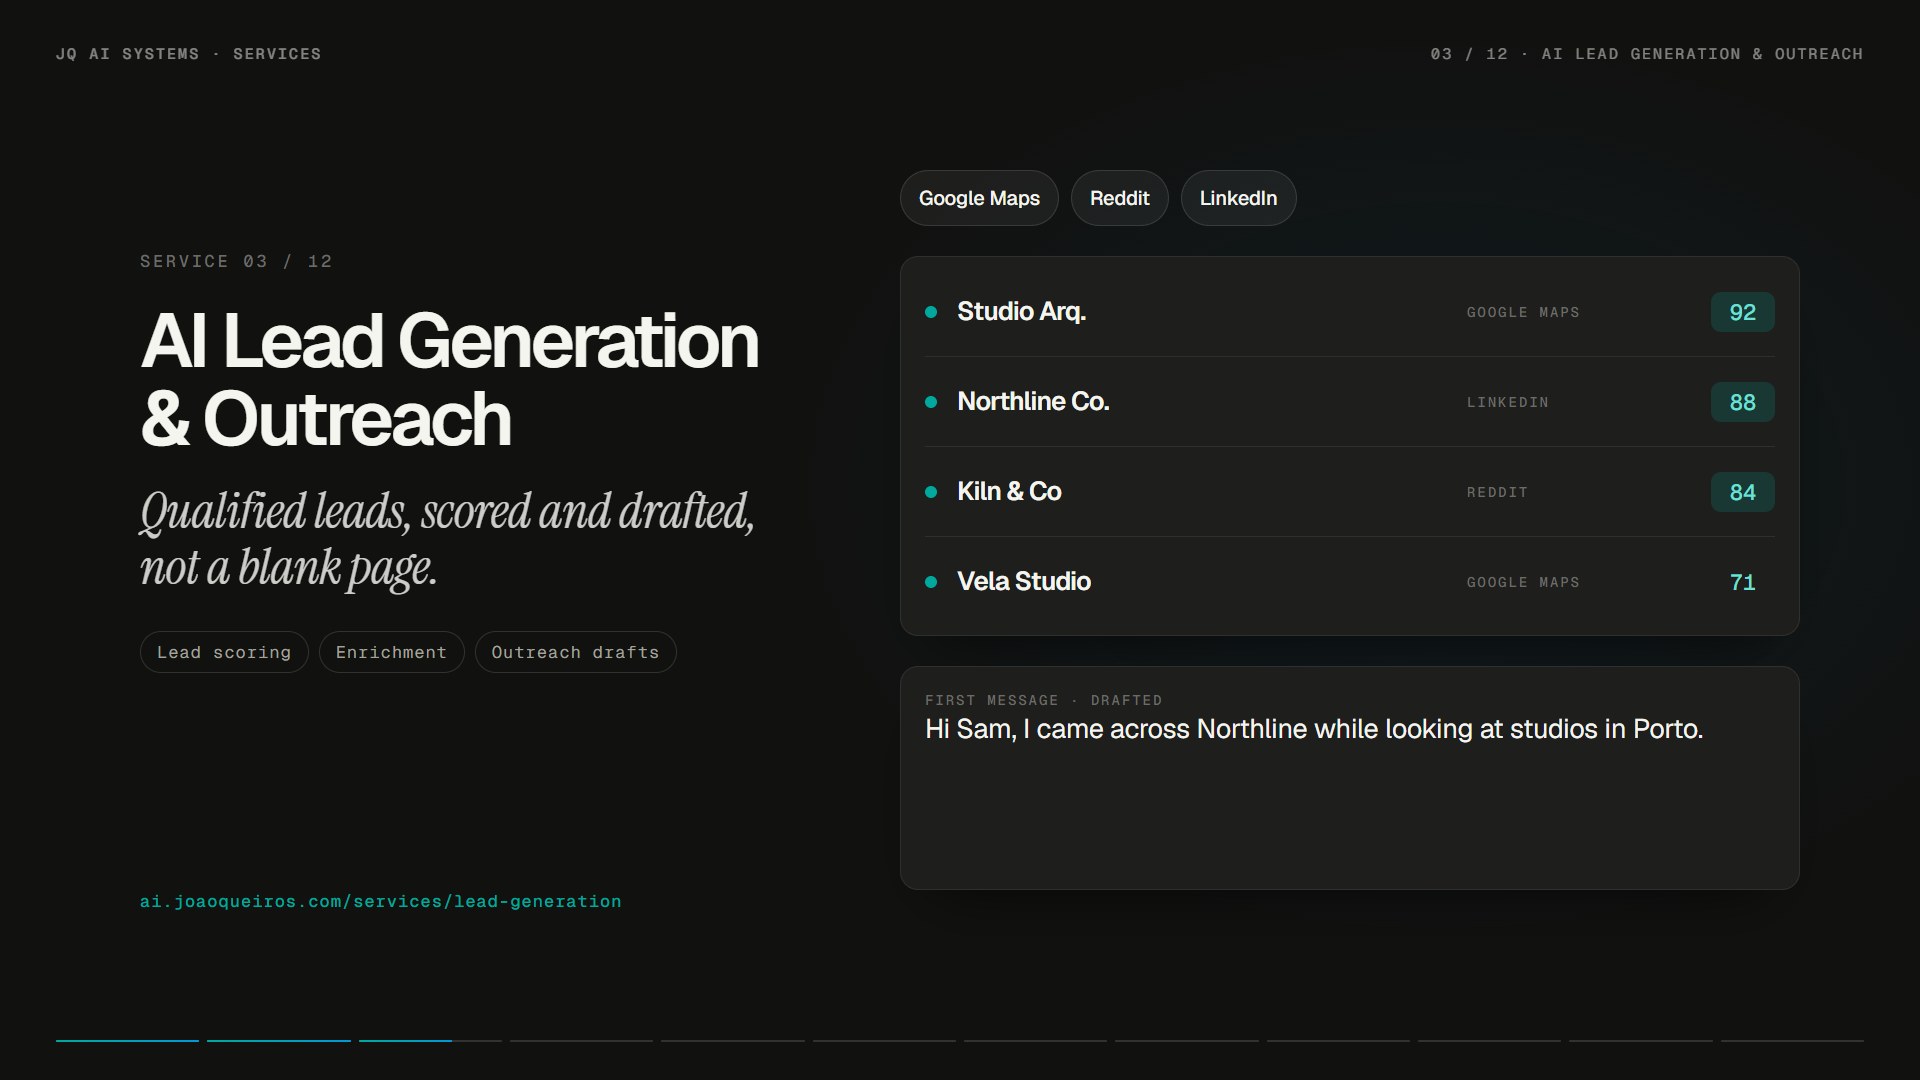This screenshot has height=1080, width=1920.
Task: Select the Reddit source chip
Action: click(x=1119, y=198)
